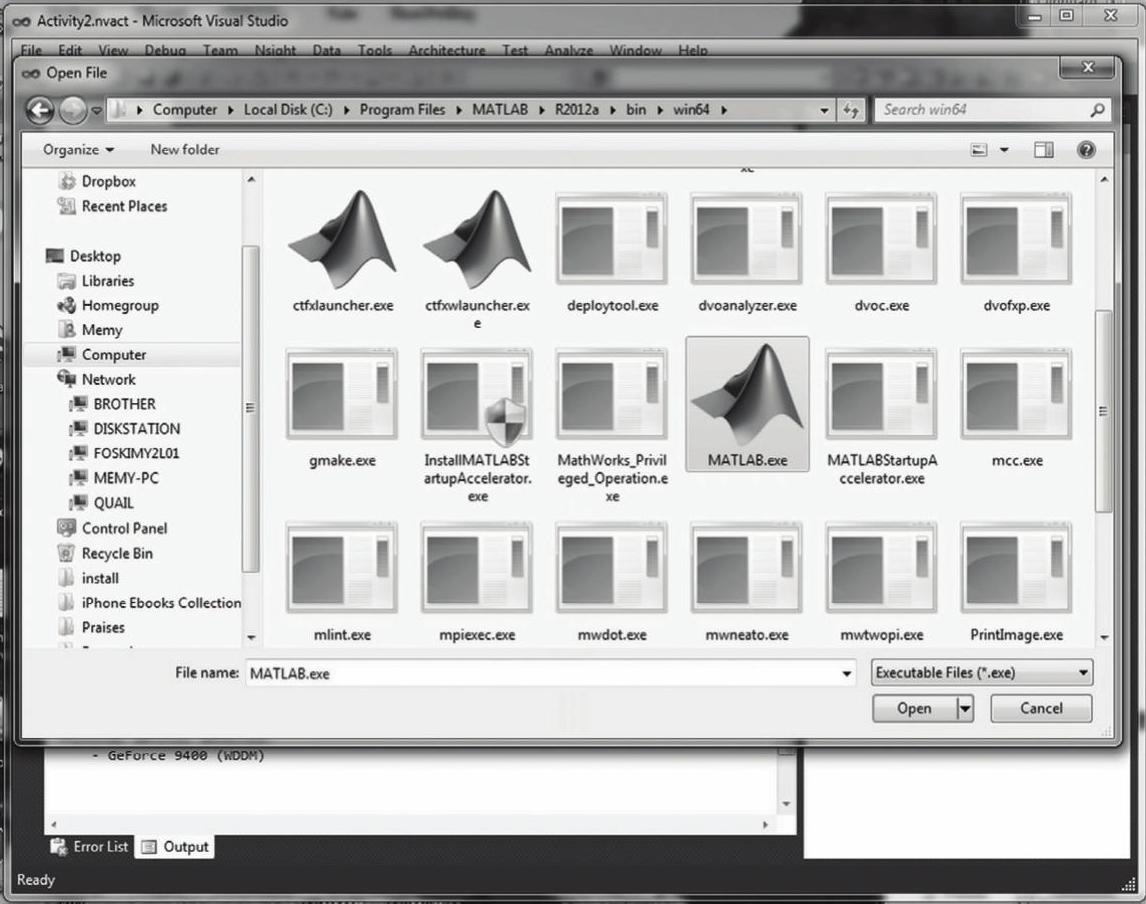Select the mcc.exe file icon

(1016, 395)
